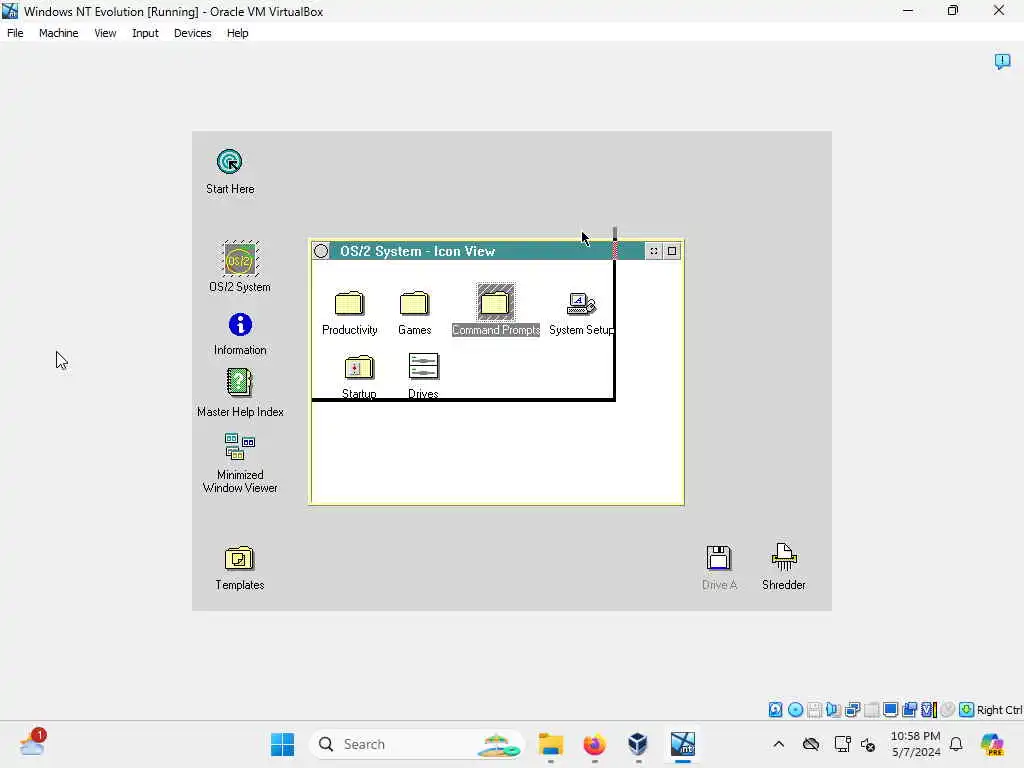Show hidden system tray icons
Viewport: 1024px width, 768px height.
click(x=778, y=744)
